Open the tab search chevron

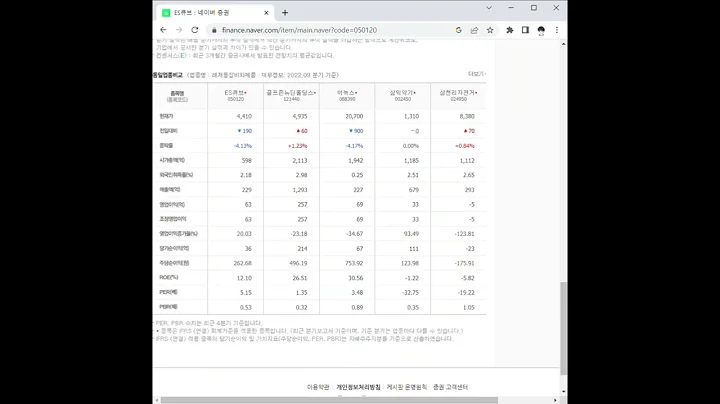pyautogui.click(x=489, y=8)
